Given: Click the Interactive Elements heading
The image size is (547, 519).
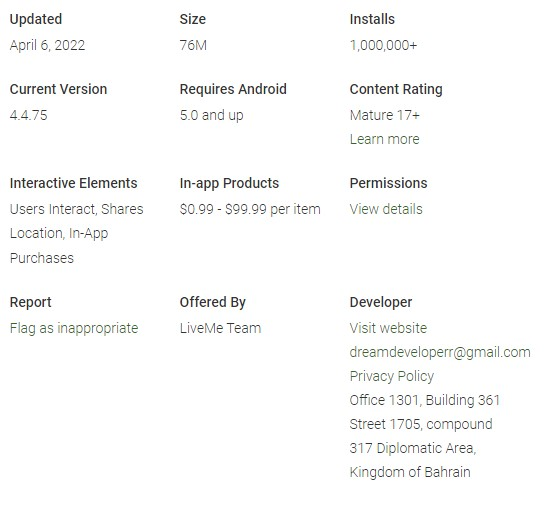Looking at the screenshot, I should 74,183.
